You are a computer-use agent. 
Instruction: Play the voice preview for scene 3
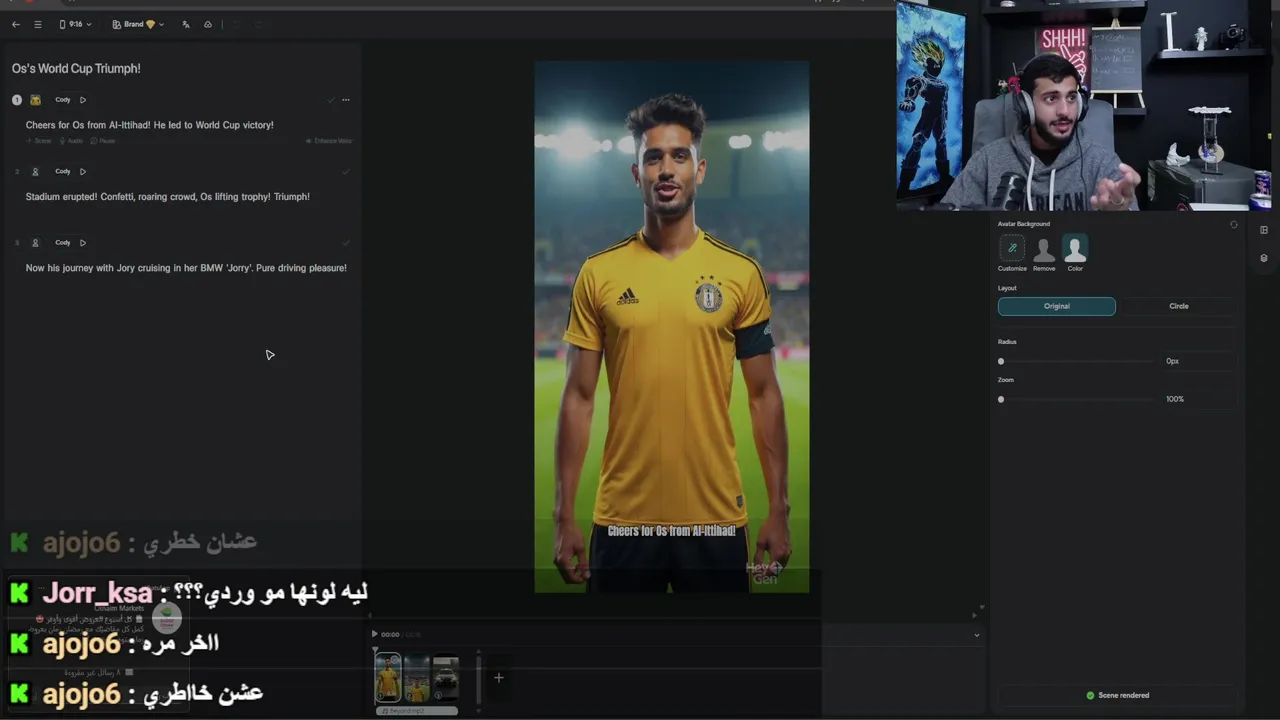tap(83, 242)
